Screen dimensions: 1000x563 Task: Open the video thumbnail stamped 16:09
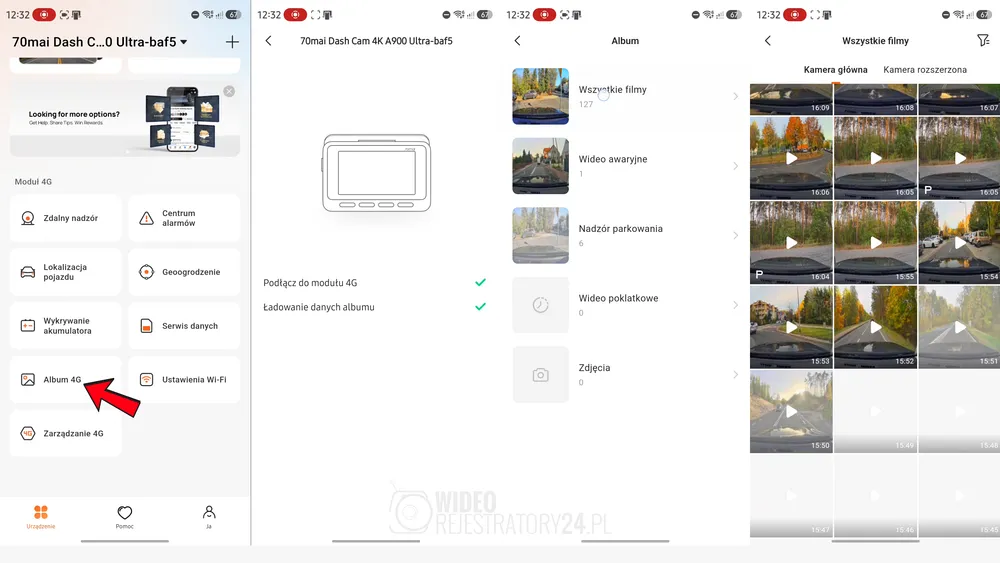click(791, 99)
